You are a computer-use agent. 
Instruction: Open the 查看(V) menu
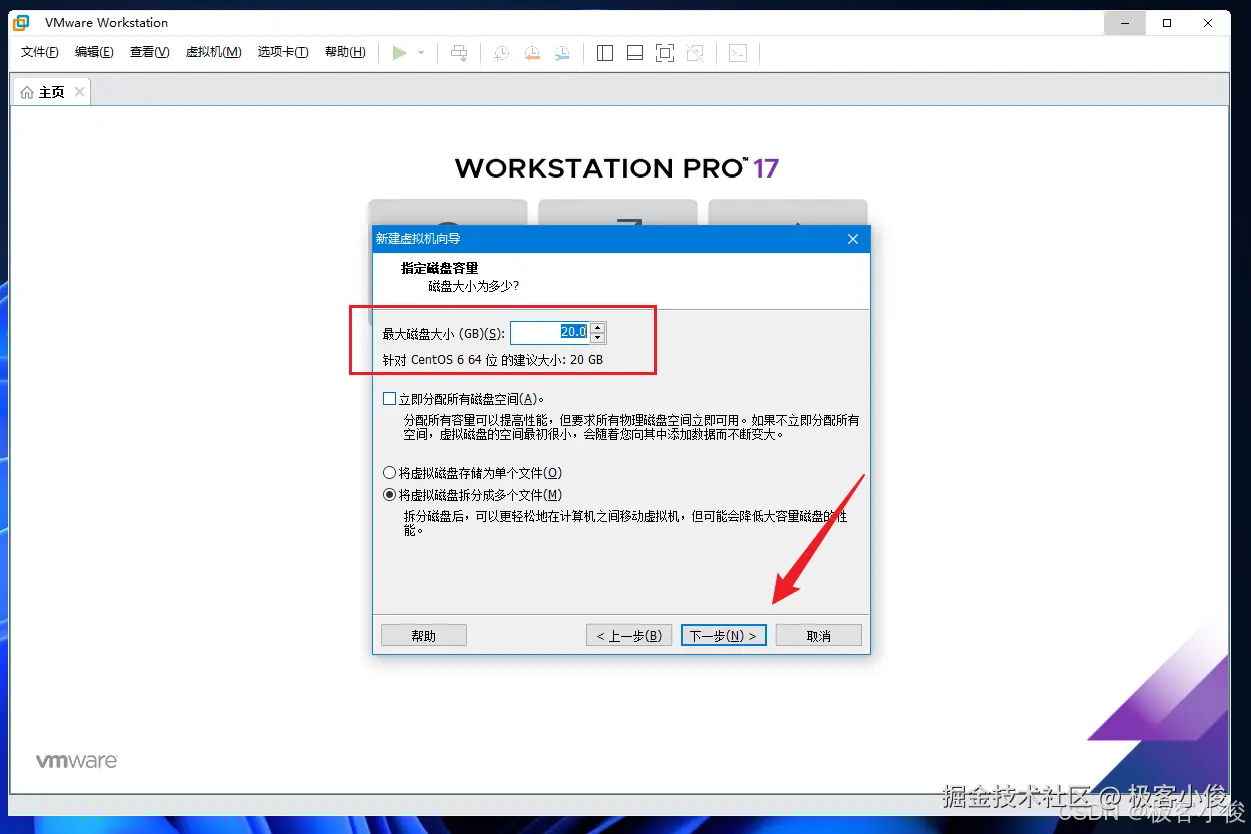tap(150, 52)
